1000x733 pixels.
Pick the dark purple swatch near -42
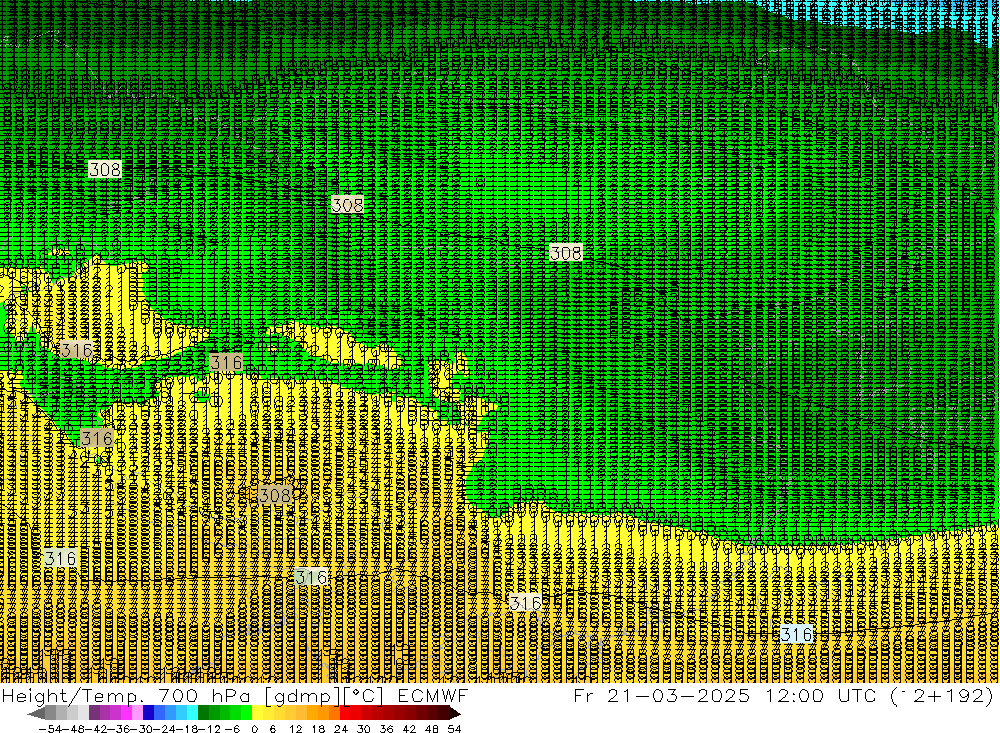[x=94, y=713]
